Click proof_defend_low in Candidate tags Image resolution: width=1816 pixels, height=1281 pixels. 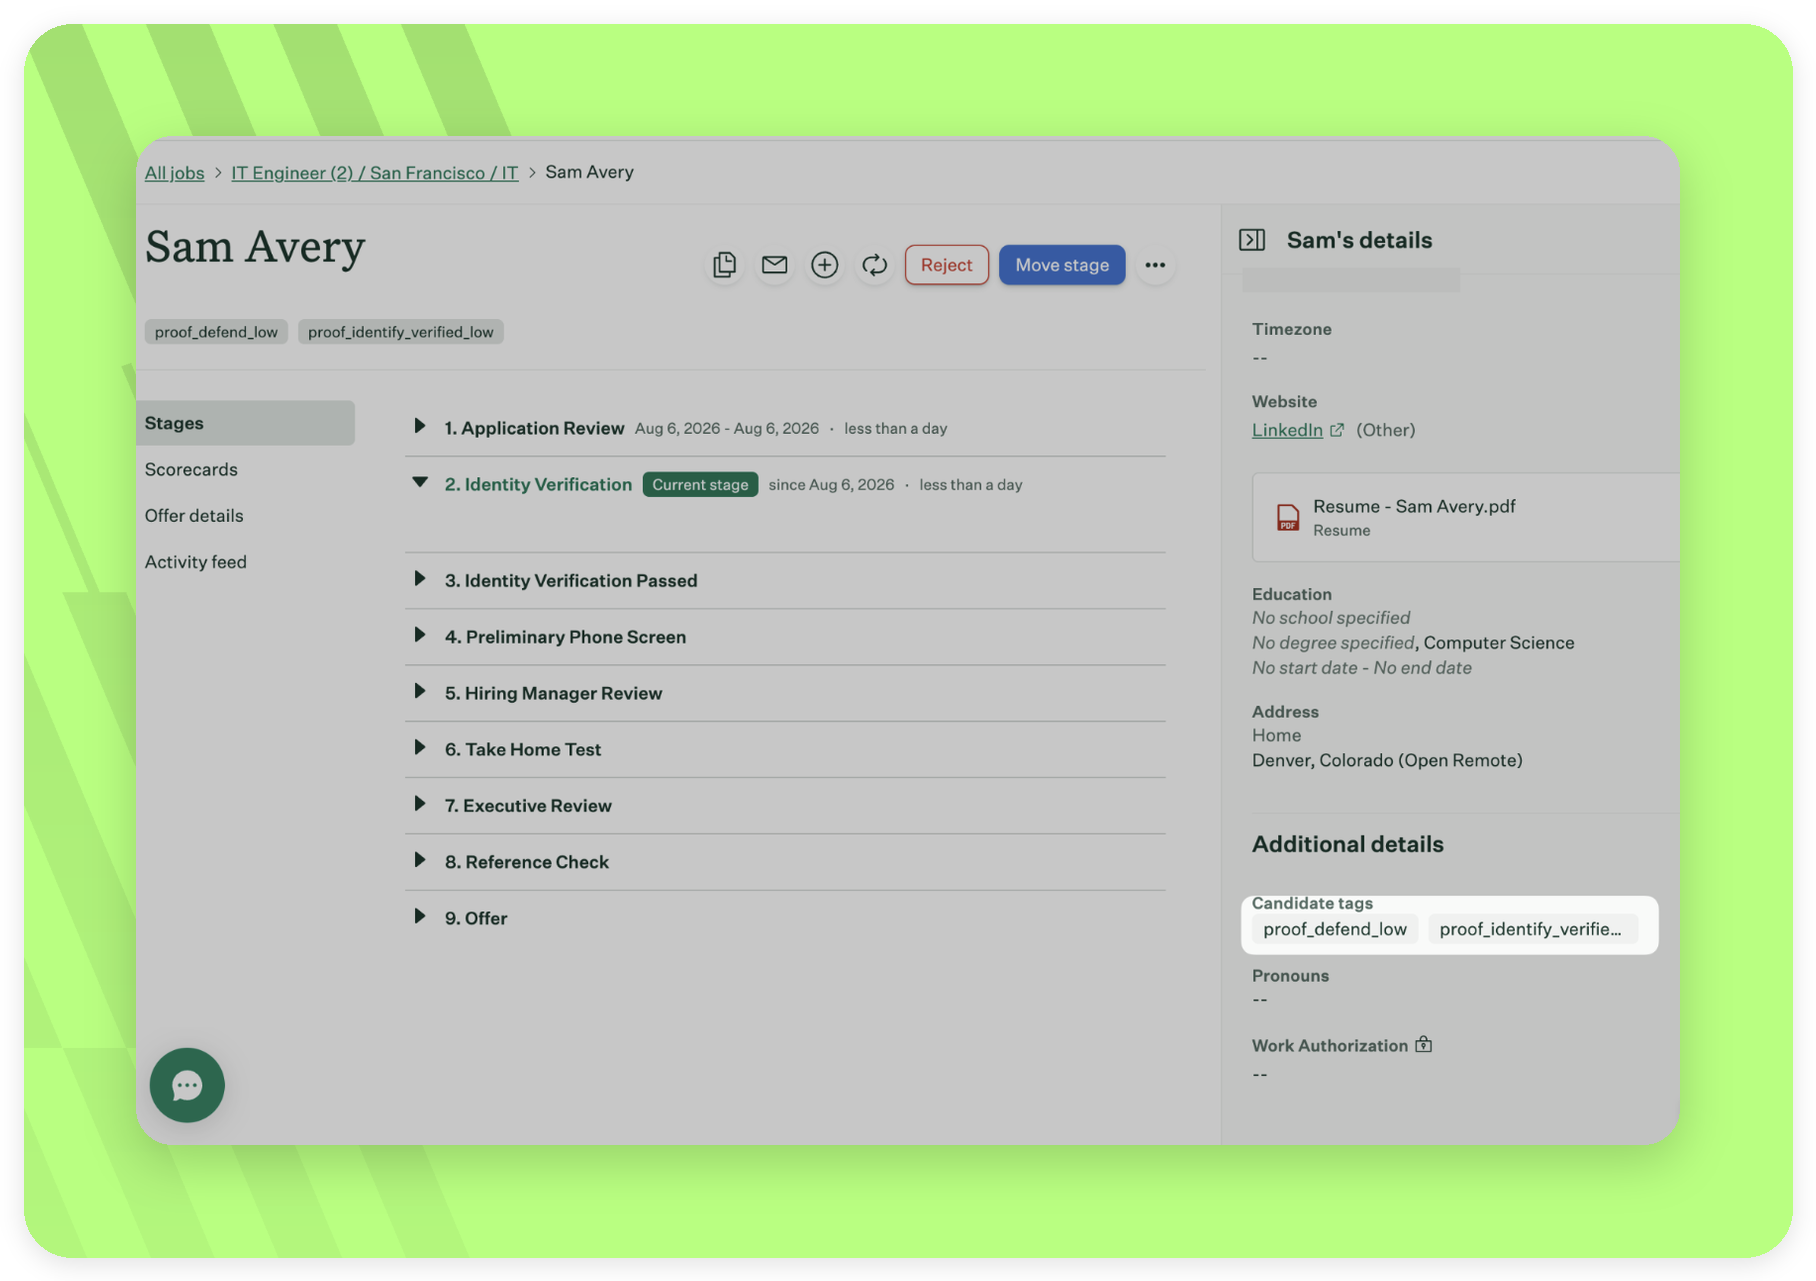point(1335,929)
